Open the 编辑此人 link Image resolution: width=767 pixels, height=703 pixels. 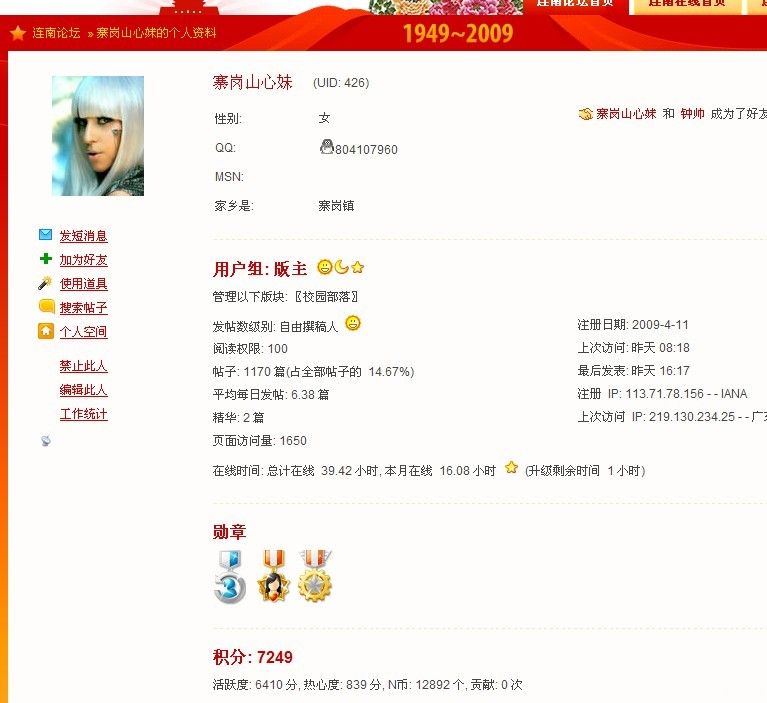coord(83,390)
